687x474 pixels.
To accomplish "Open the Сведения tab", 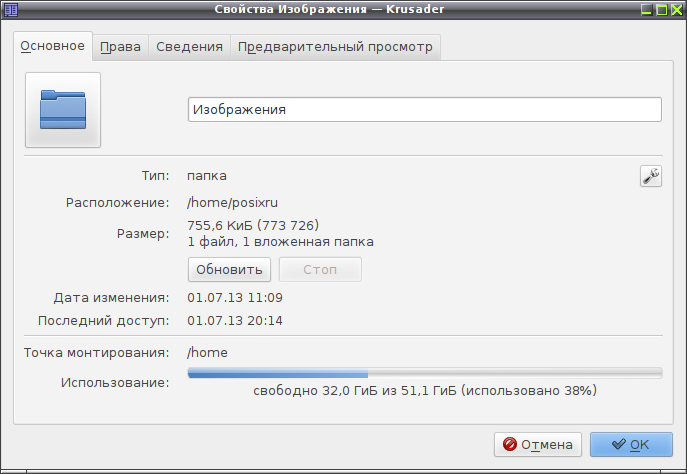I will [189, 47].
